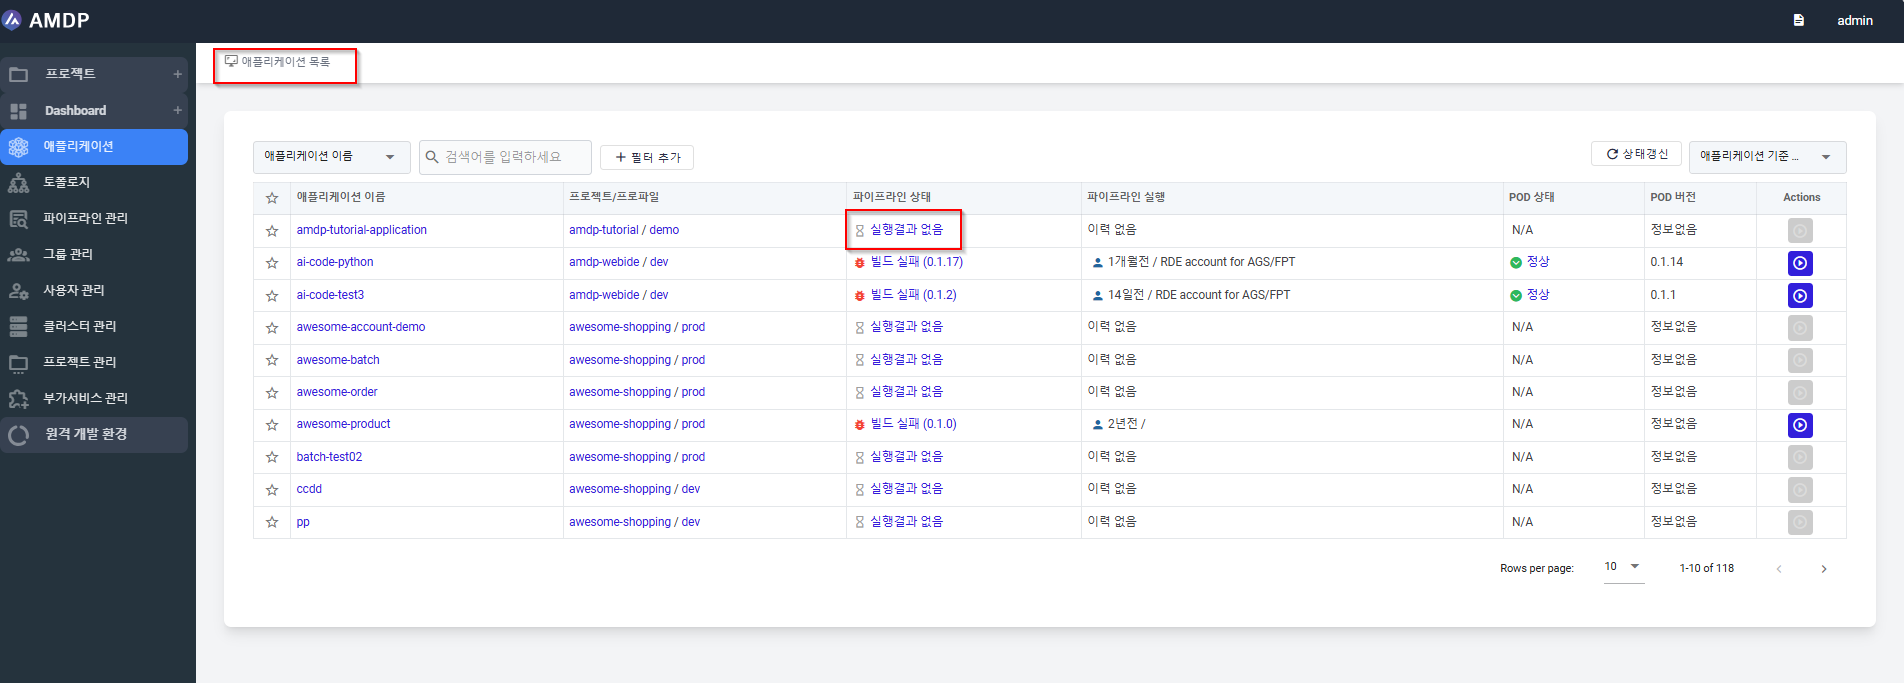Click 실행결과 없음 for amdp-tutorial-application

[906, 230]
